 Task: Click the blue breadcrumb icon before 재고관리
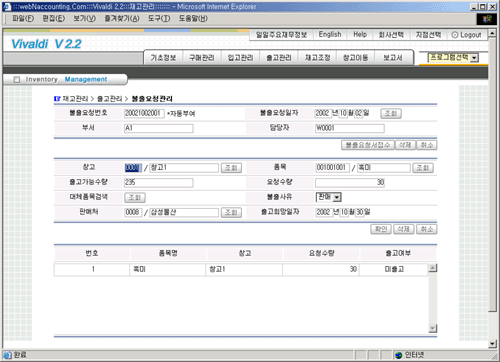pyautogui.click(x=57, y=99)
